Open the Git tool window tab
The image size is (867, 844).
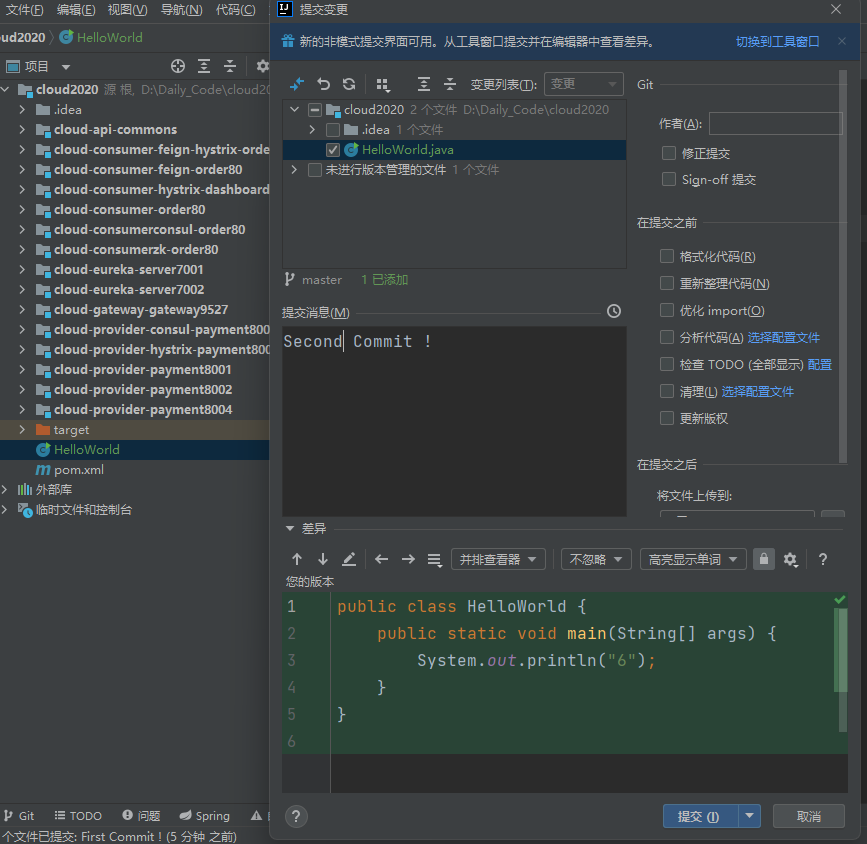pyautogui.click(x=19, y=816)
